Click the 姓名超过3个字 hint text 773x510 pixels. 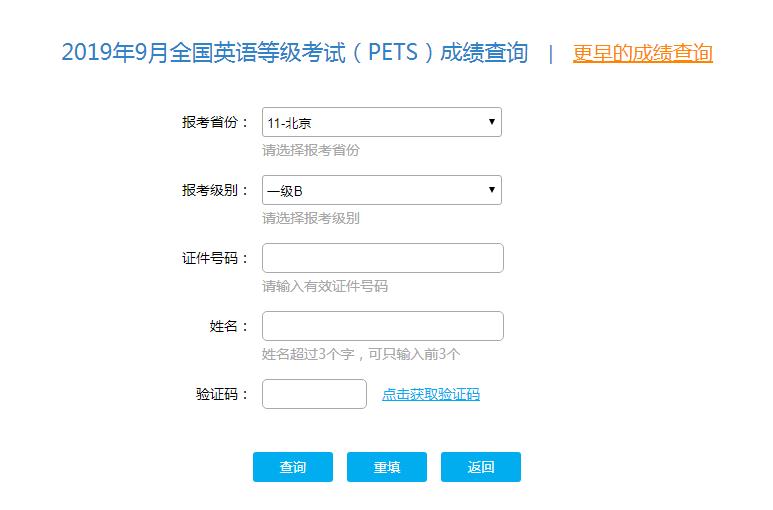coord(360,354)
